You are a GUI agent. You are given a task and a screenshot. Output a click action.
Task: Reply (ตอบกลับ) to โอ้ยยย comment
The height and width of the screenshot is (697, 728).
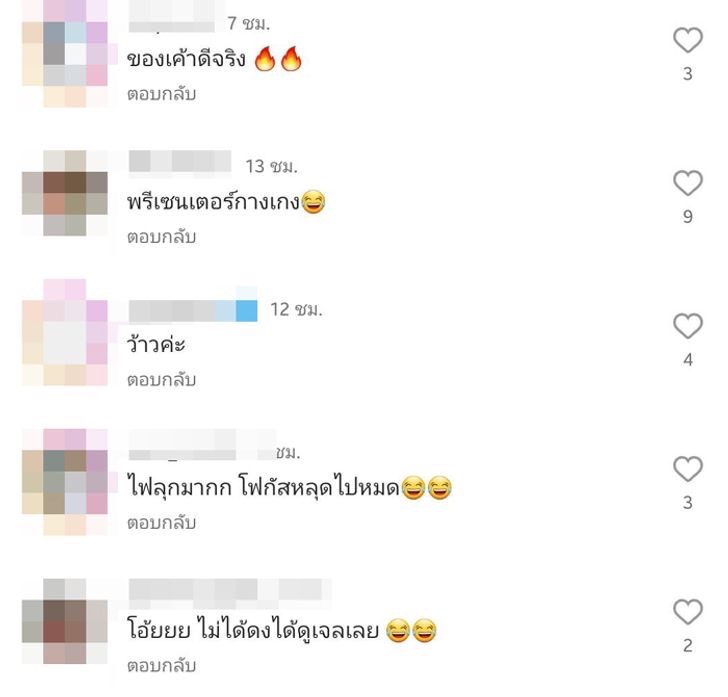point(162,666)
